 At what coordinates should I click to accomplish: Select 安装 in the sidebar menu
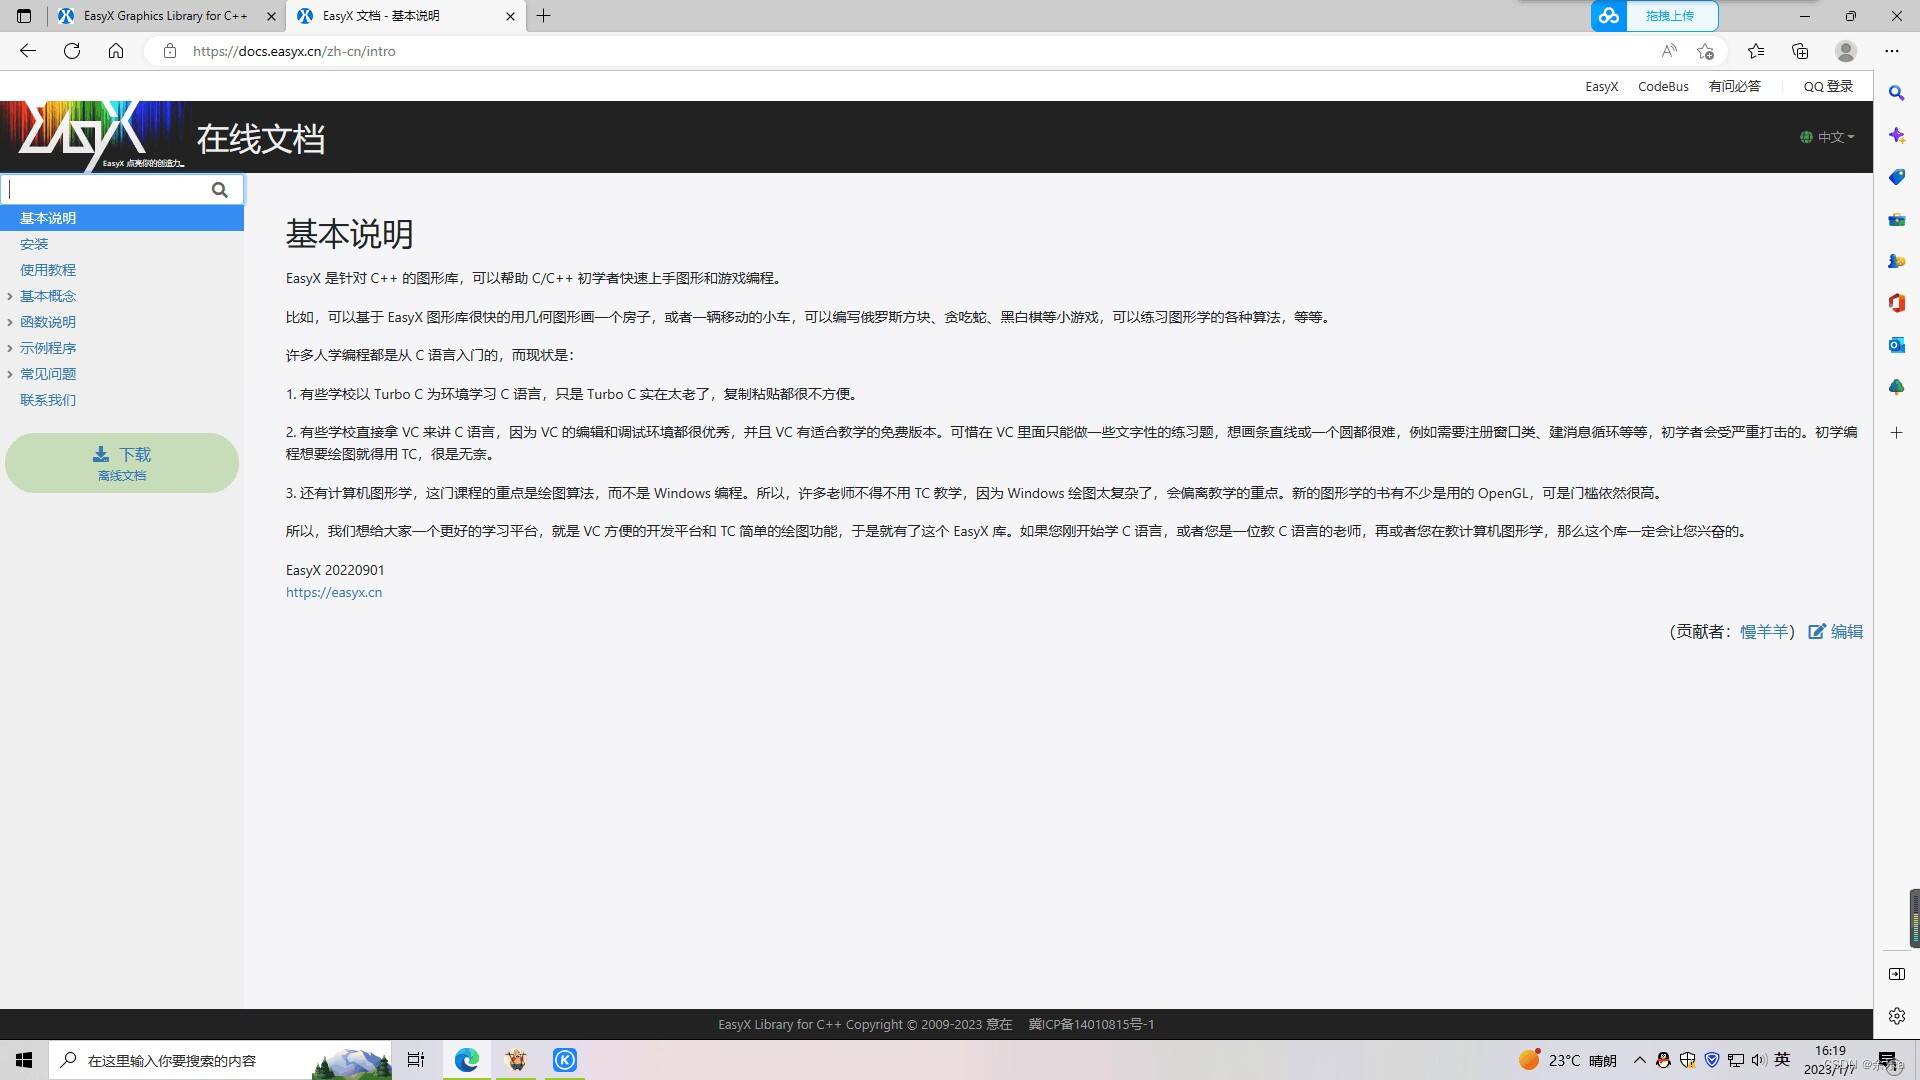(x=34, y=244)
